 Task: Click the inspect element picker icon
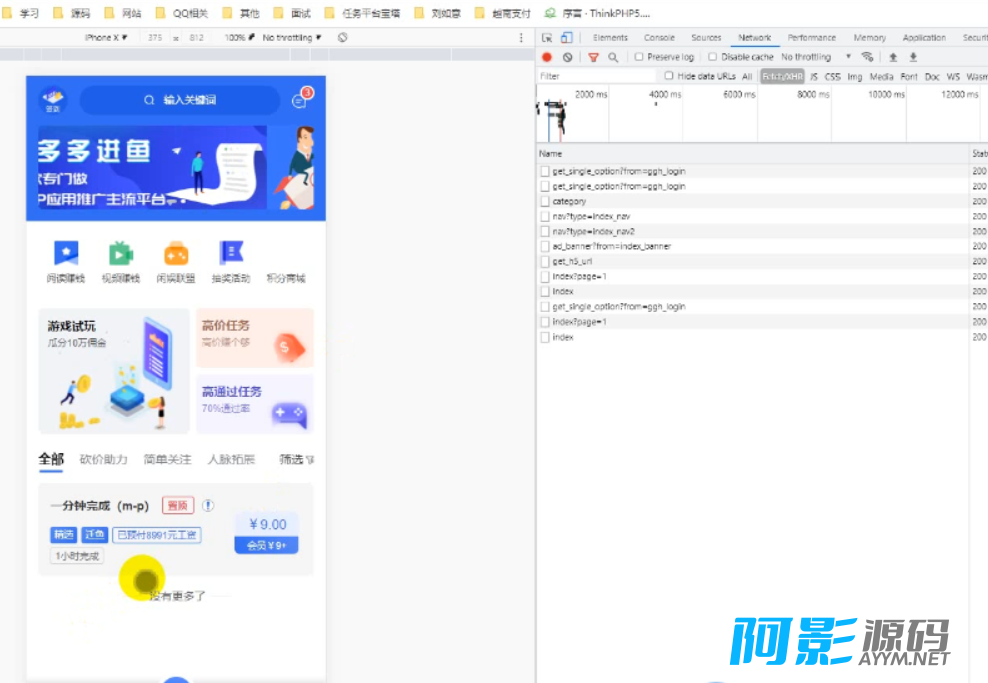pyautogui.click(x=546, y=38)
